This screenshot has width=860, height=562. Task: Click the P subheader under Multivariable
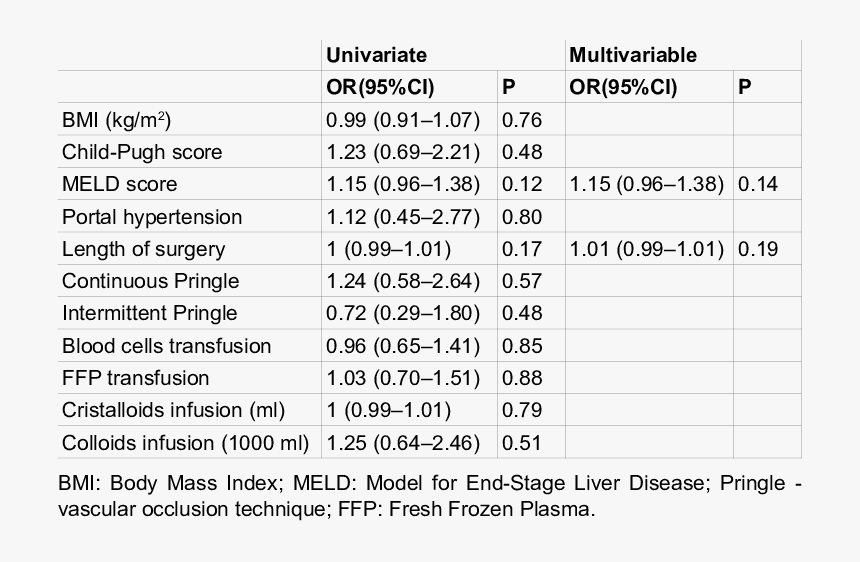click(744, 87)
